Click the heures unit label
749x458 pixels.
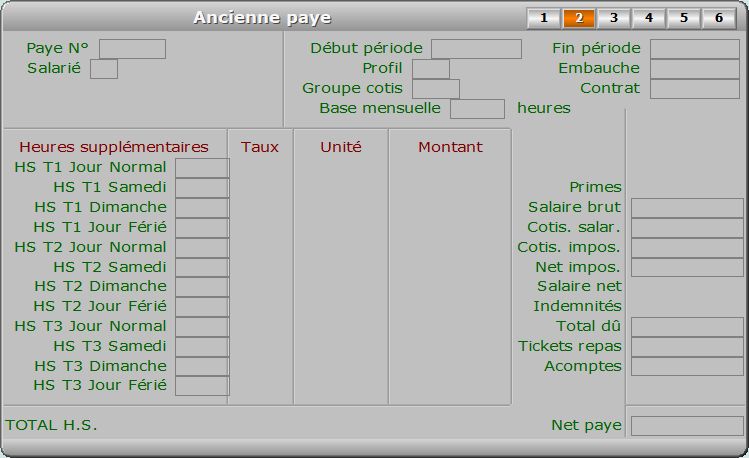pos(544,108)
